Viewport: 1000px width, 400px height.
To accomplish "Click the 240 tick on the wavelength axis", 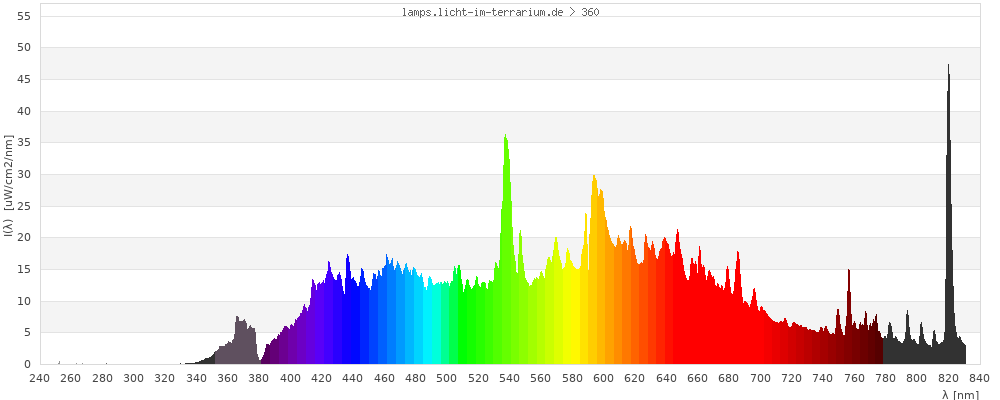I will pos(40,378).
